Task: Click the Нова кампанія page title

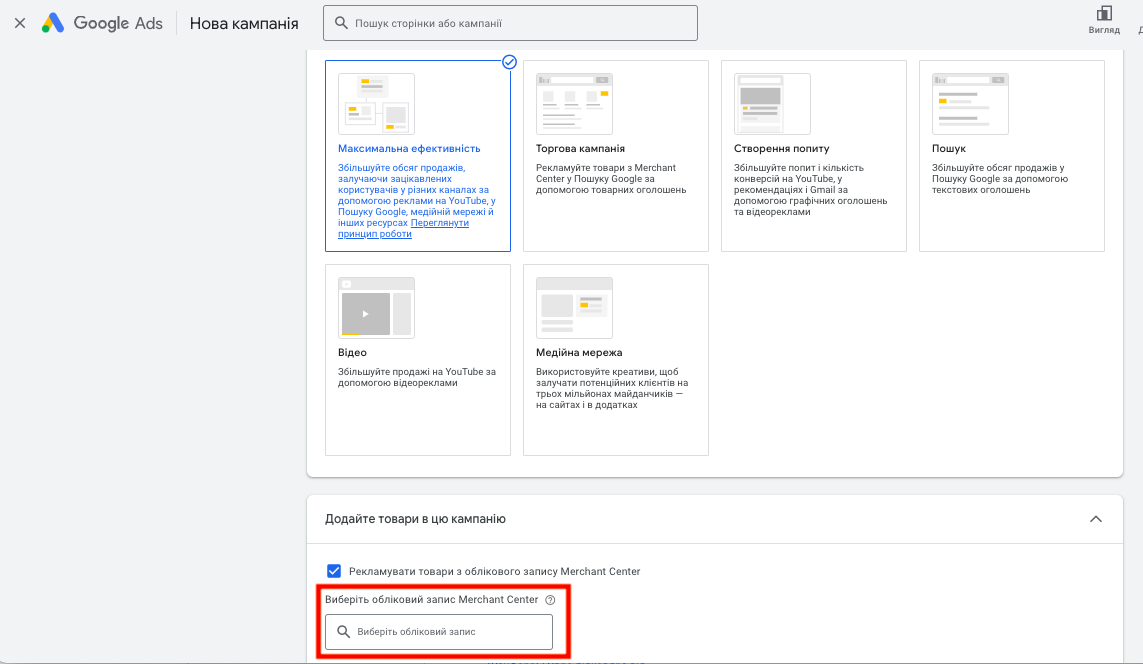Action: pos(244,23)
